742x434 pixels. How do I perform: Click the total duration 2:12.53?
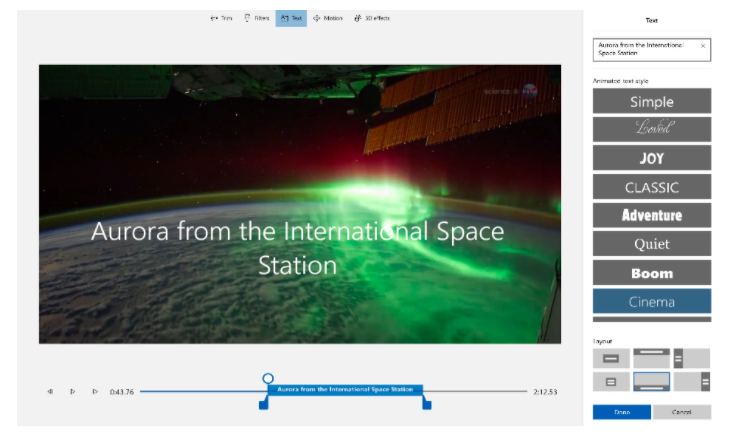545,392
